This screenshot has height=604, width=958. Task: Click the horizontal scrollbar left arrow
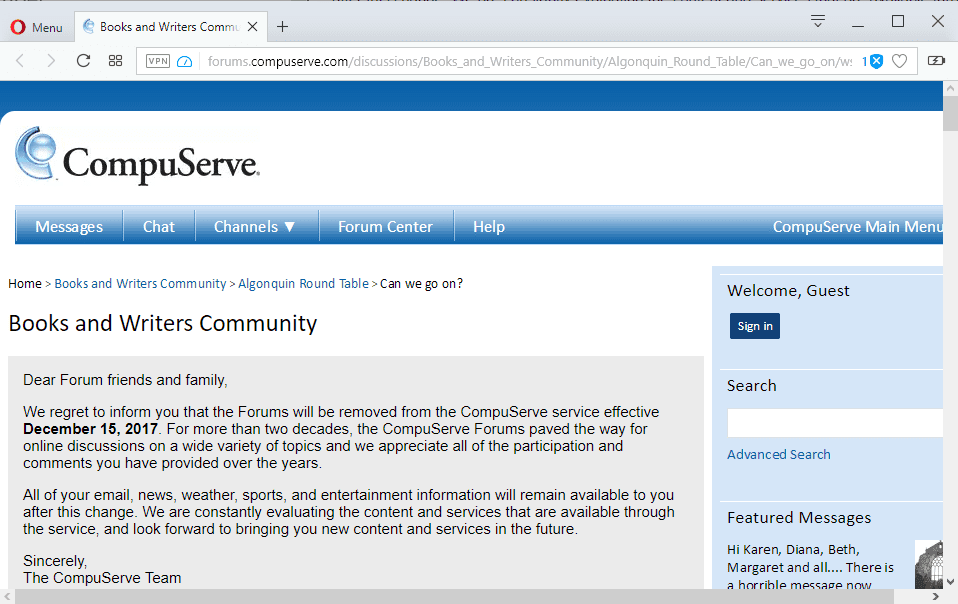[7, 597]
